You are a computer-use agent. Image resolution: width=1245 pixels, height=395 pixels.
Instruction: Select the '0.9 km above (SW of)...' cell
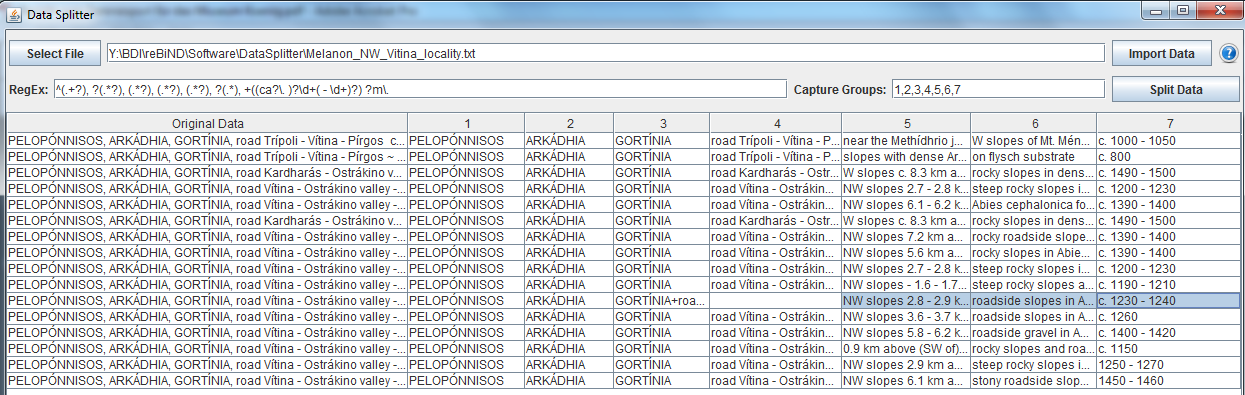click(x=905, y=348)
